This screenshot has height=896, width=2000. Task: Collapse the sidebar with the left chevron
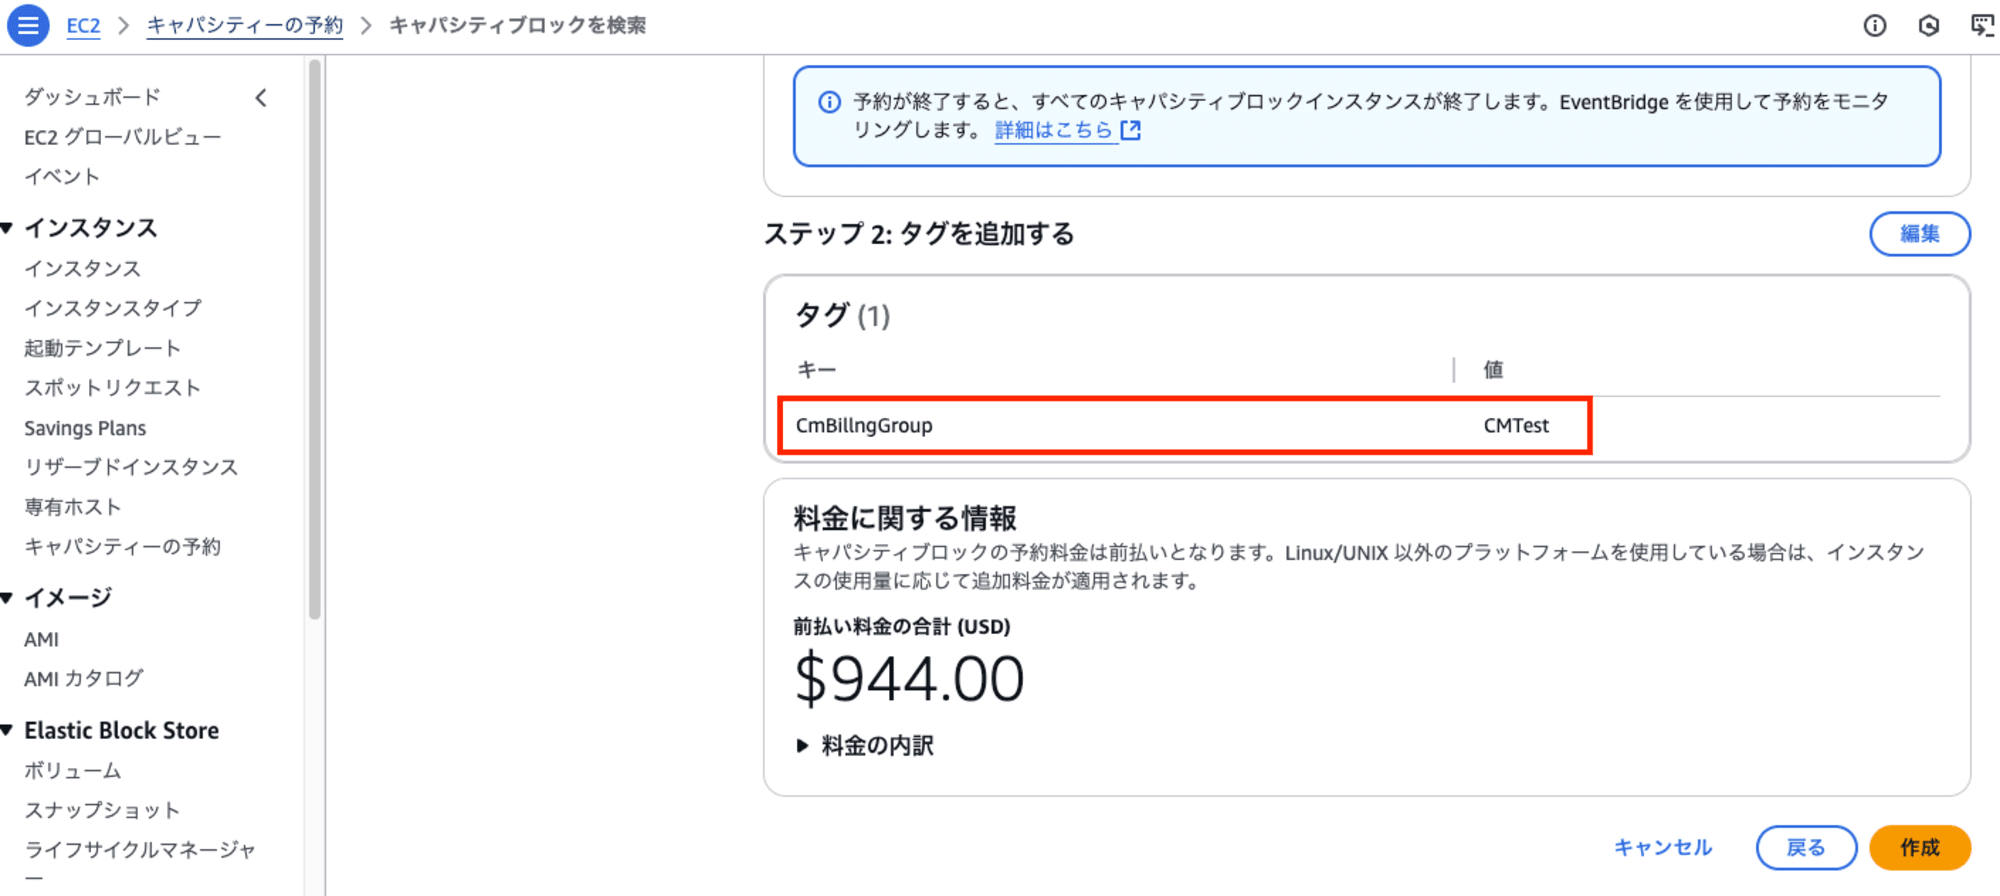pyautogui.click(x=261, y=98)
